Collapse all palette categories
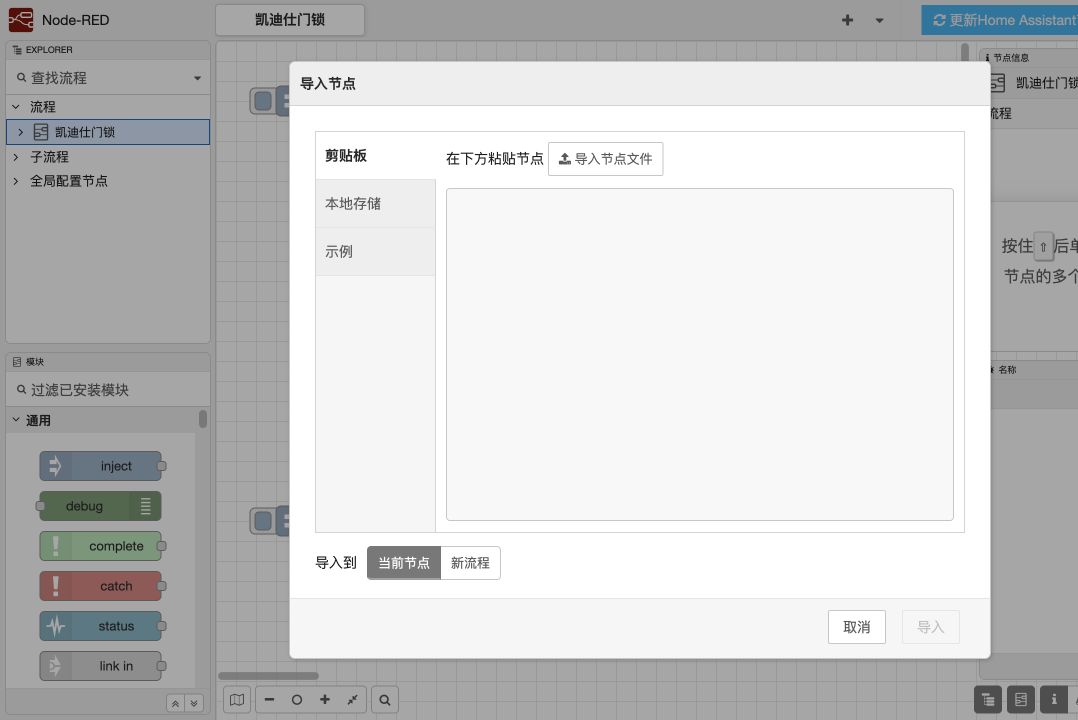 pyautogui.click(x=175, y=703)
